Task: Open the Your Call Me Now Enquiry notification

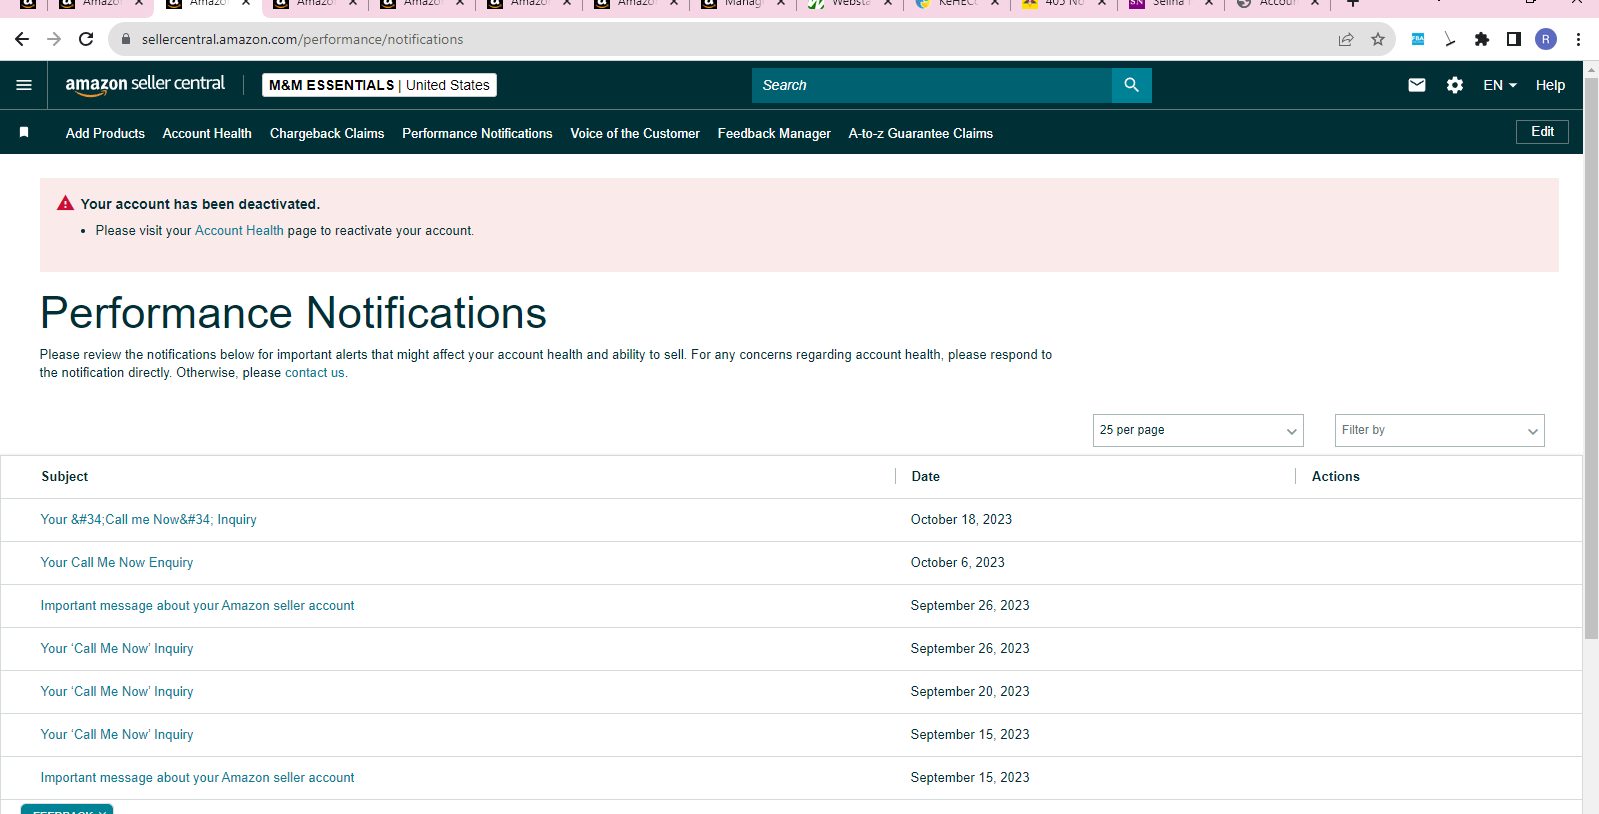Action: pyautogui.click(x=117, y=563)
